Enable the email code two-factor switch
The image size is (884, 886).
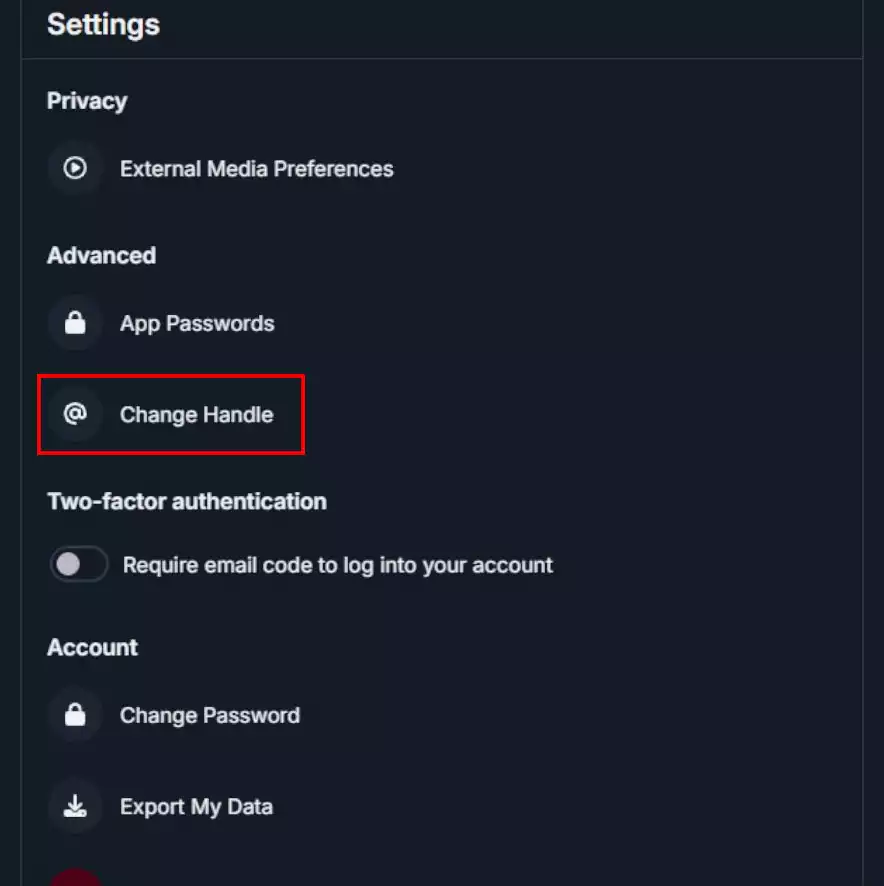click(79, 564)
